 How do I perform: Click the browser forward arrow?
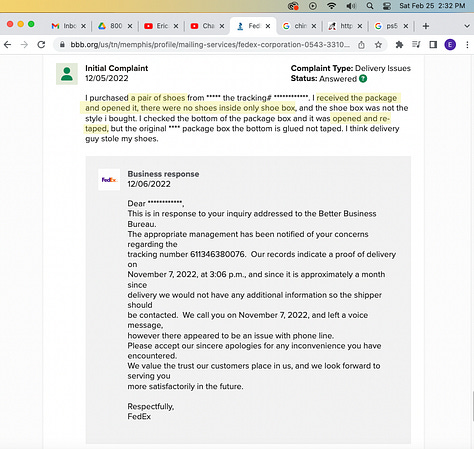point(24,44)
